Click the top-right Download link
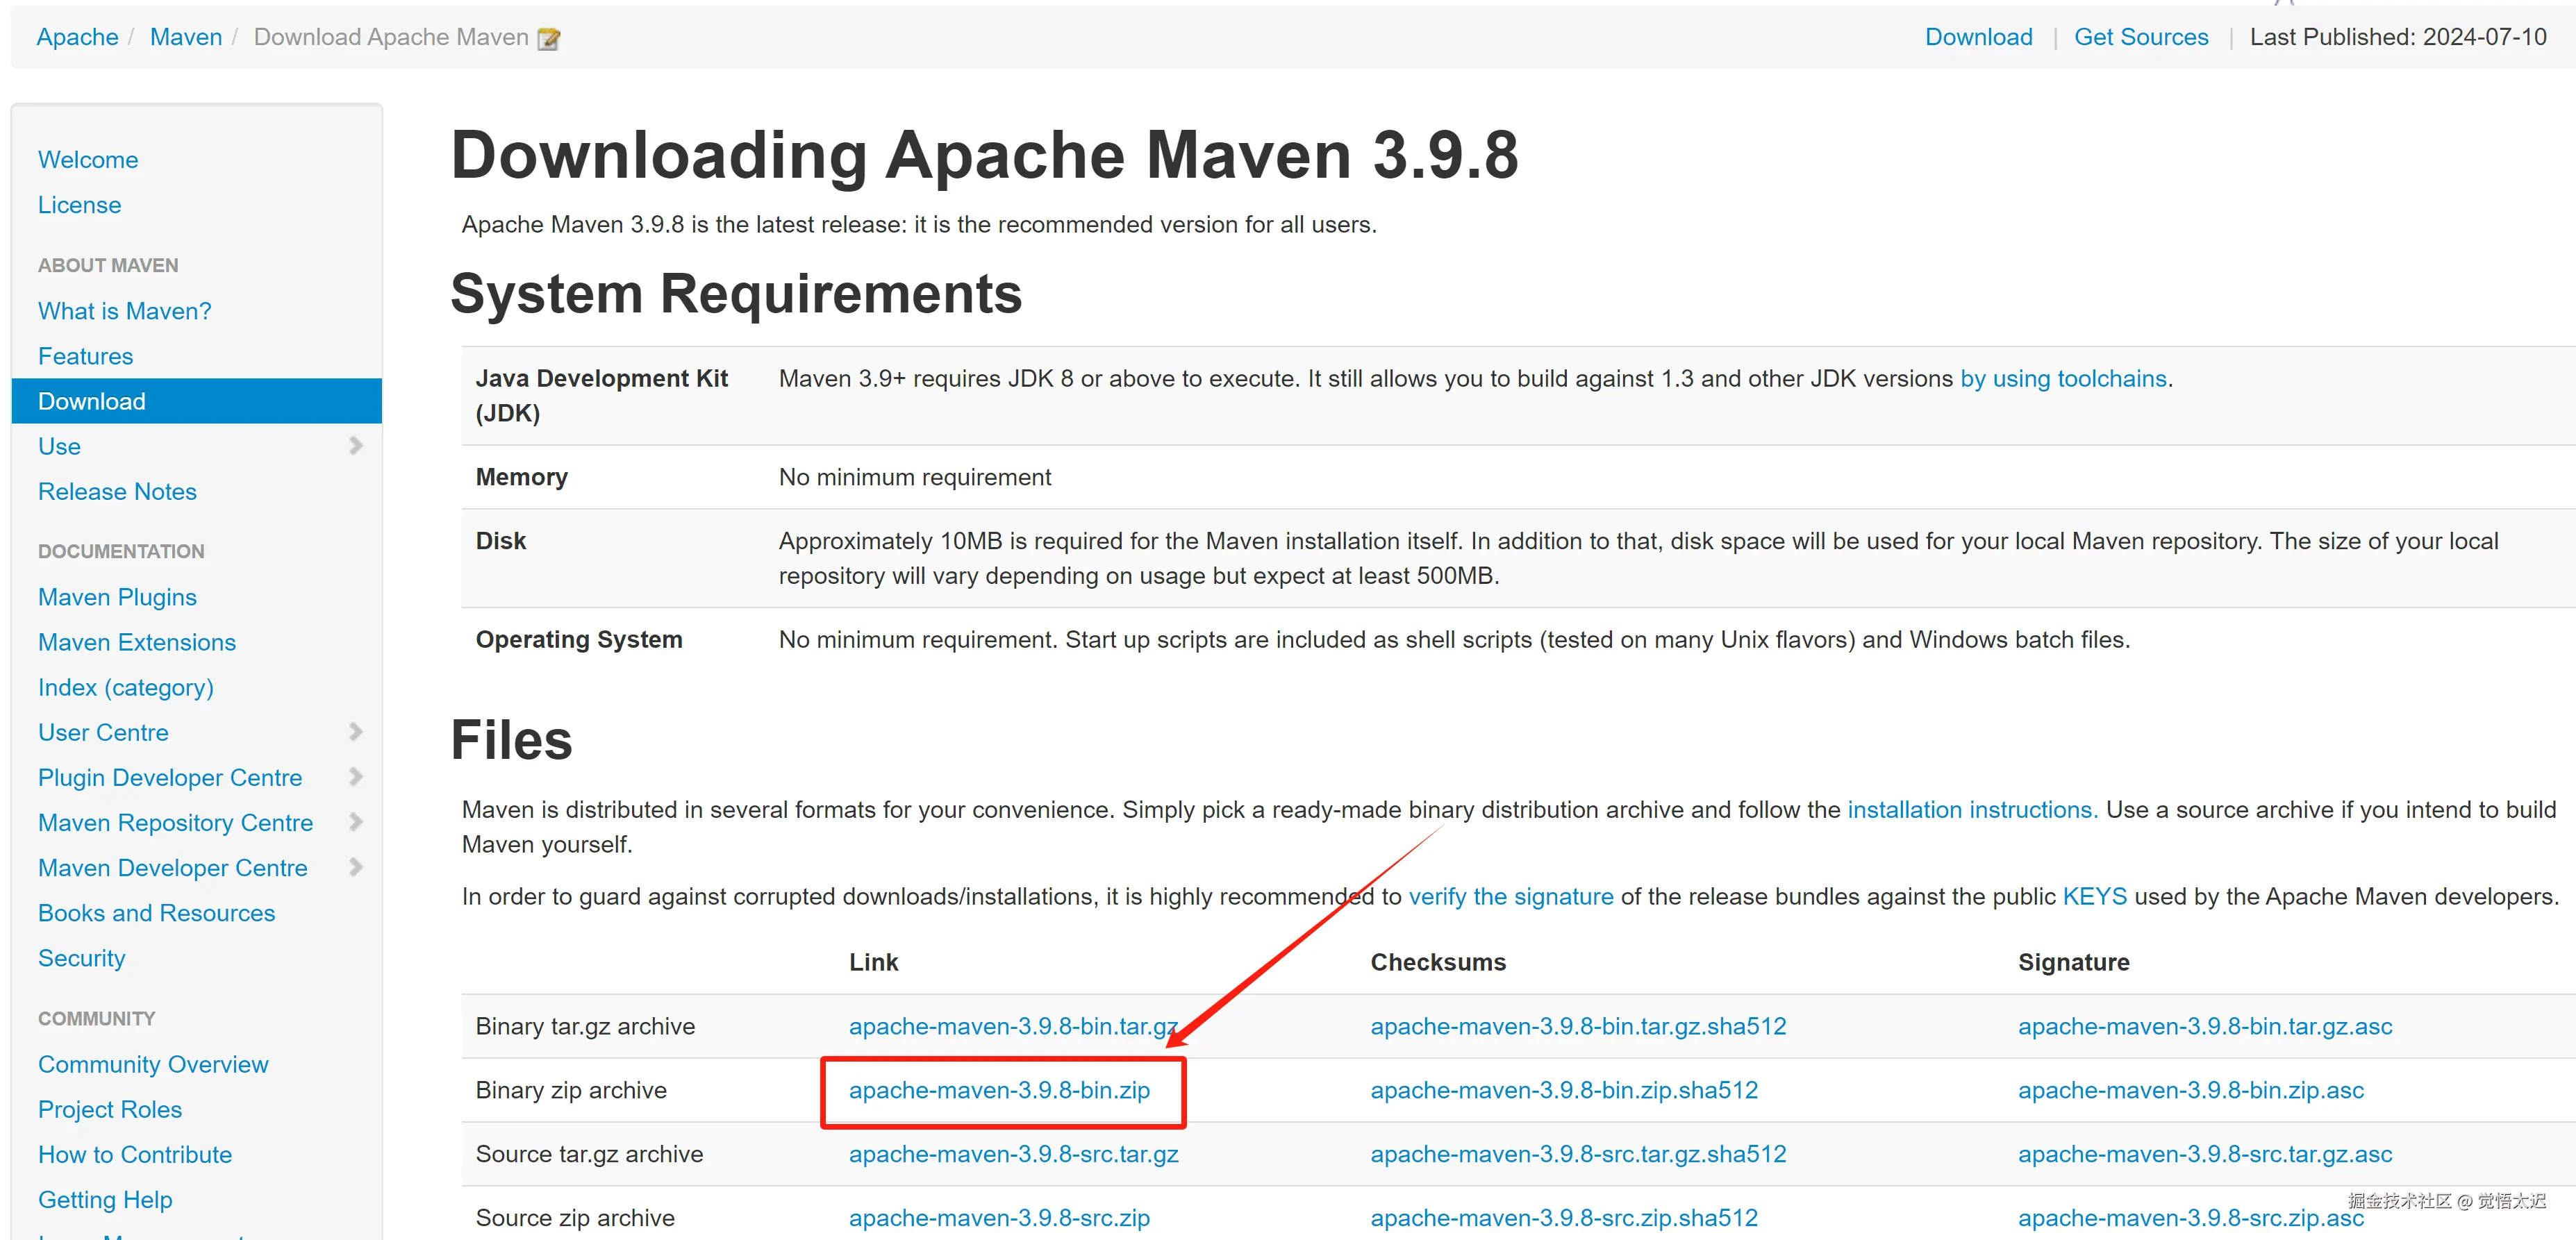This screenshot has height=1240, width=2576. 1978,36
